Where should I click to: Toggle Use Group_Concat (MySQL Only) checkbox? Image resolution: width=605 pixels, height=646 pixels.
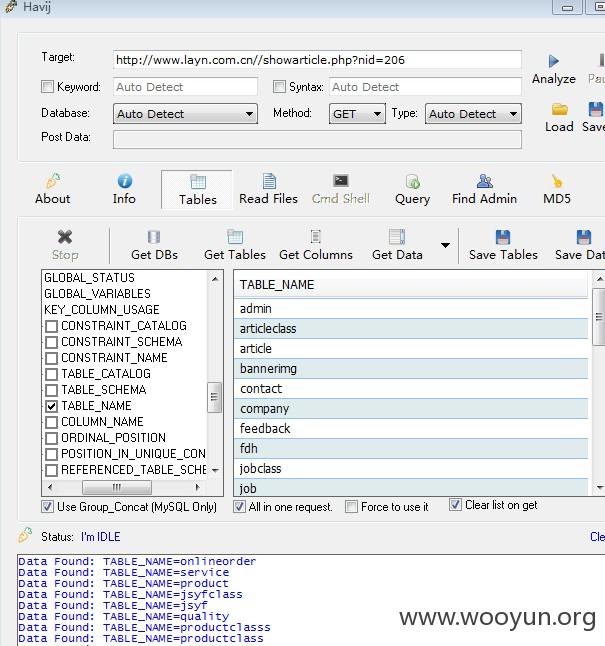pyautogui.click(x=47, y=506)
